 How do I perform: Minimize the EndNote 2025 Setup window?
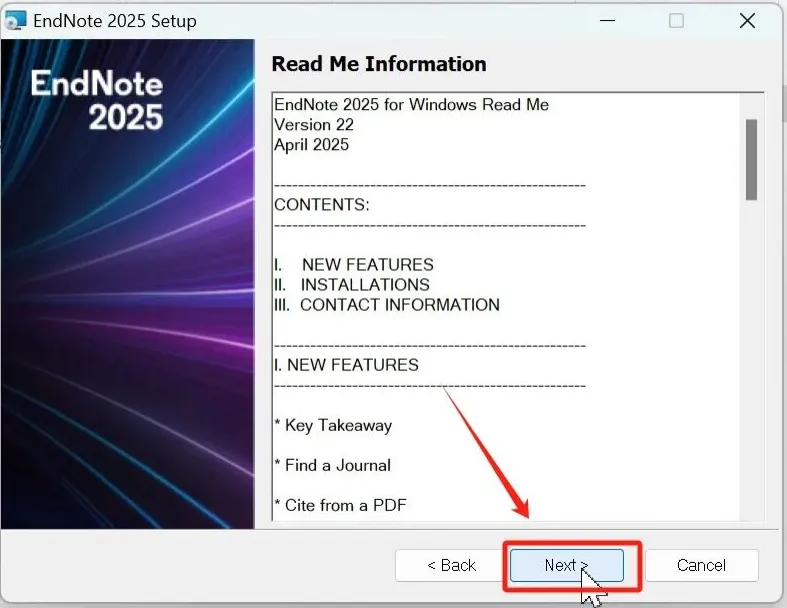click(607, 21)
